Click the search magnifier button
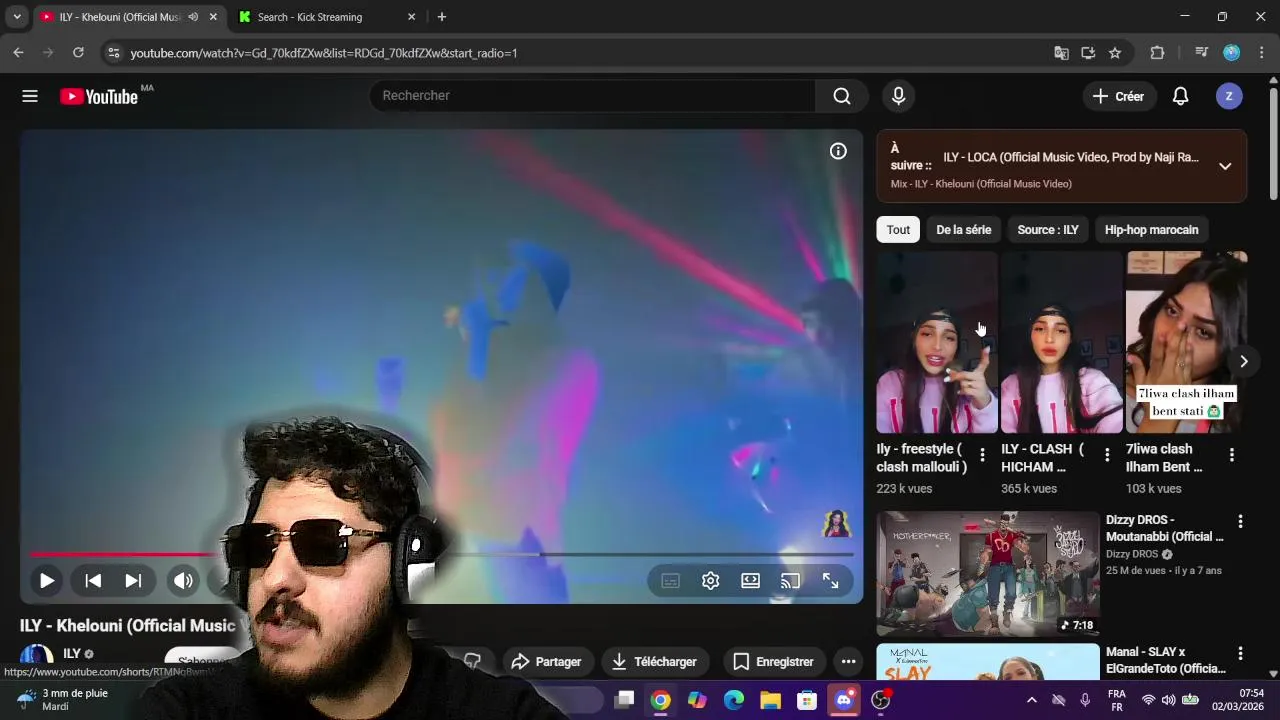Screen dimensions: 1280x720 (x=842, y=96)
